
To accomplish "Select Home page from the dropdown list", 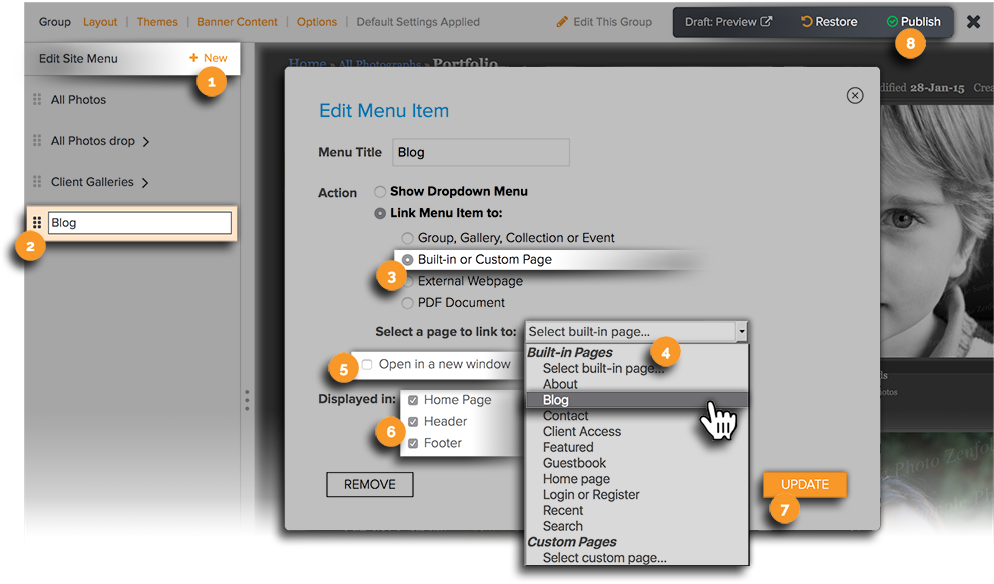I will point(576,479).
